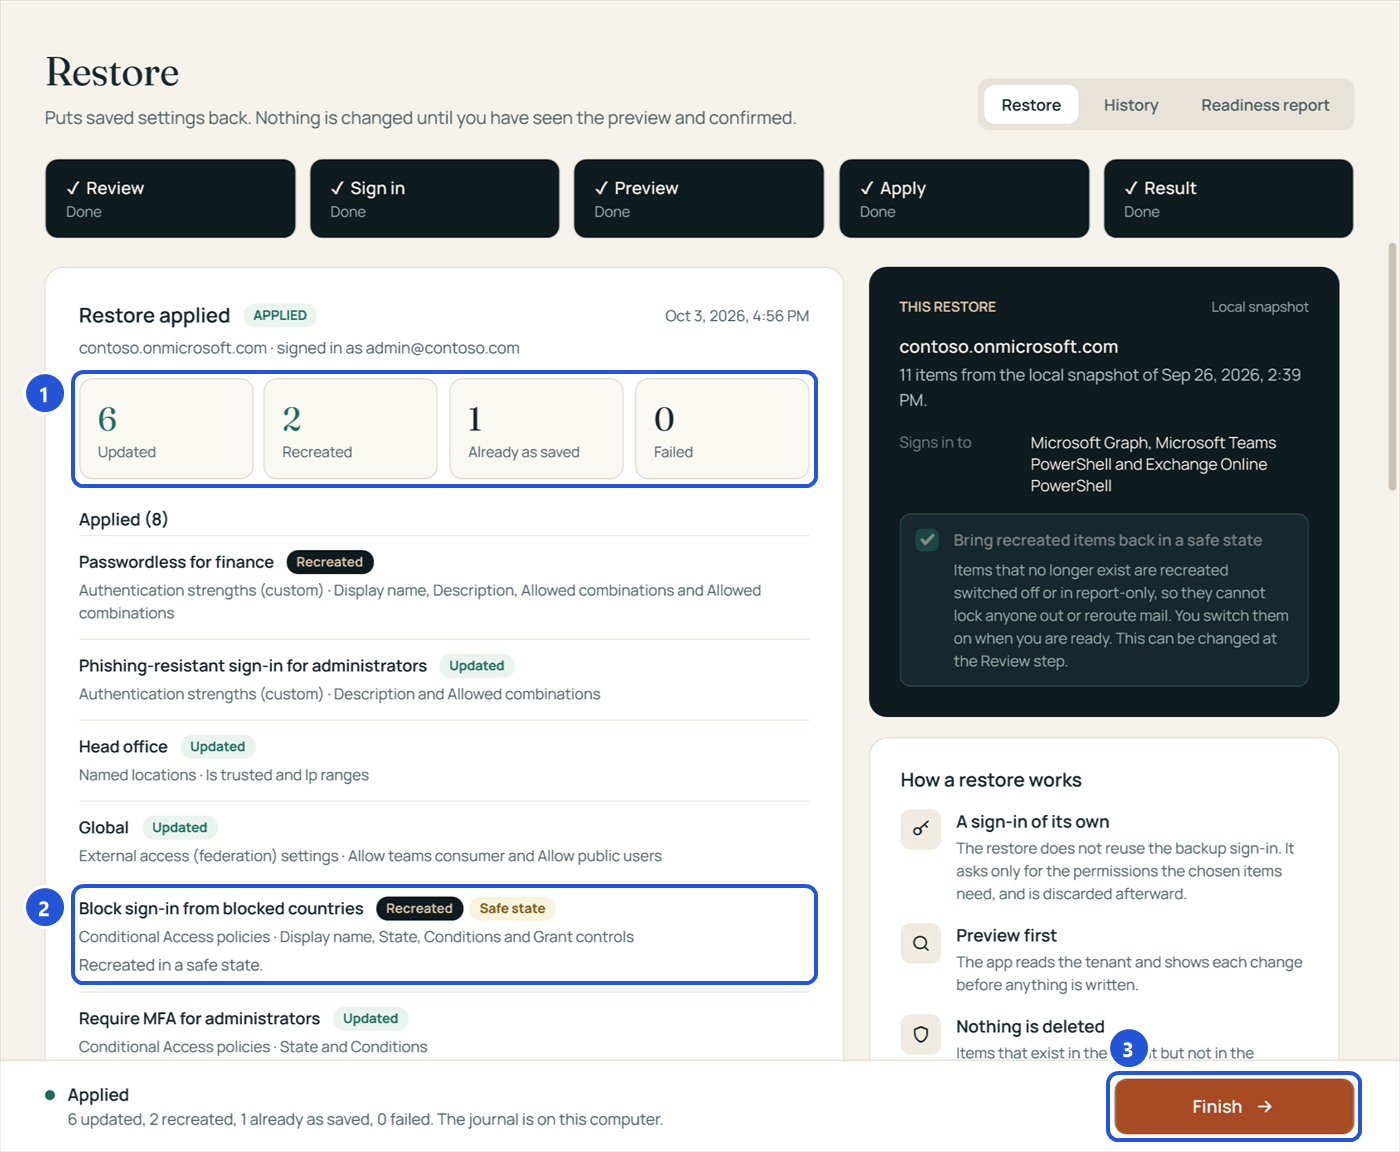
Task: Click the Local snapshot label
Action: click(1259, 307)
